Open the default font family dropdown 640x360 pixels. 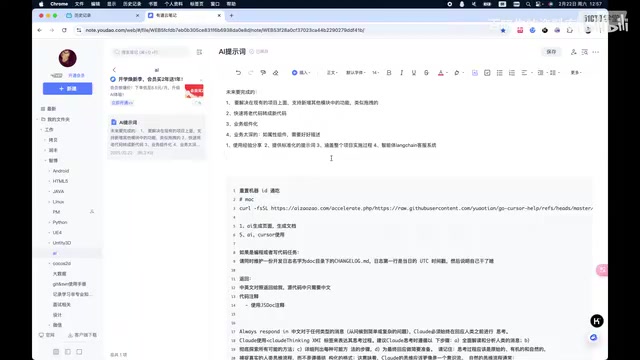356,73
